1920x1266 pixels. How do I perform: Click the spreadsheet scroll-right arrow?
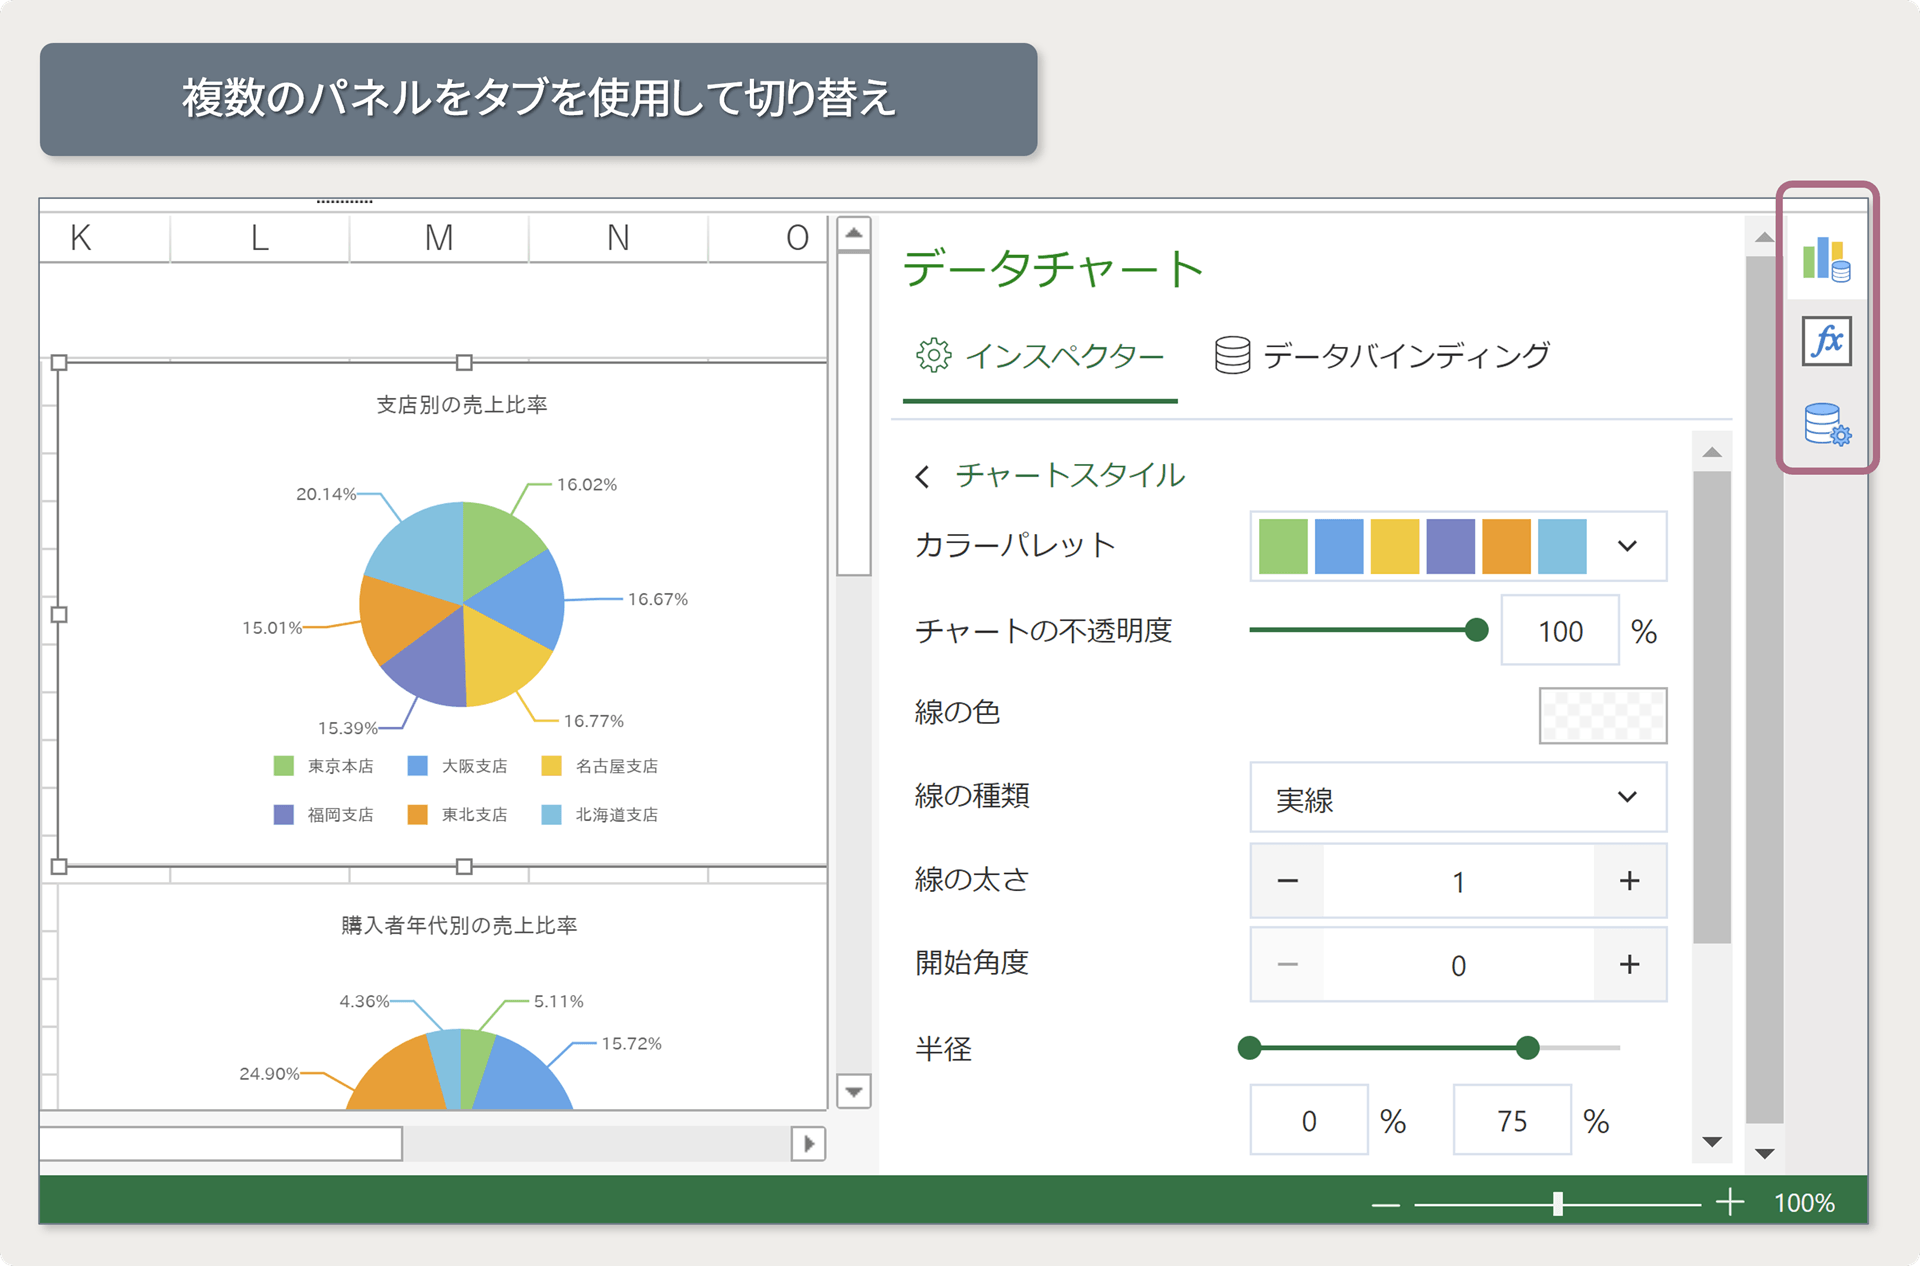click(808, 1143)
